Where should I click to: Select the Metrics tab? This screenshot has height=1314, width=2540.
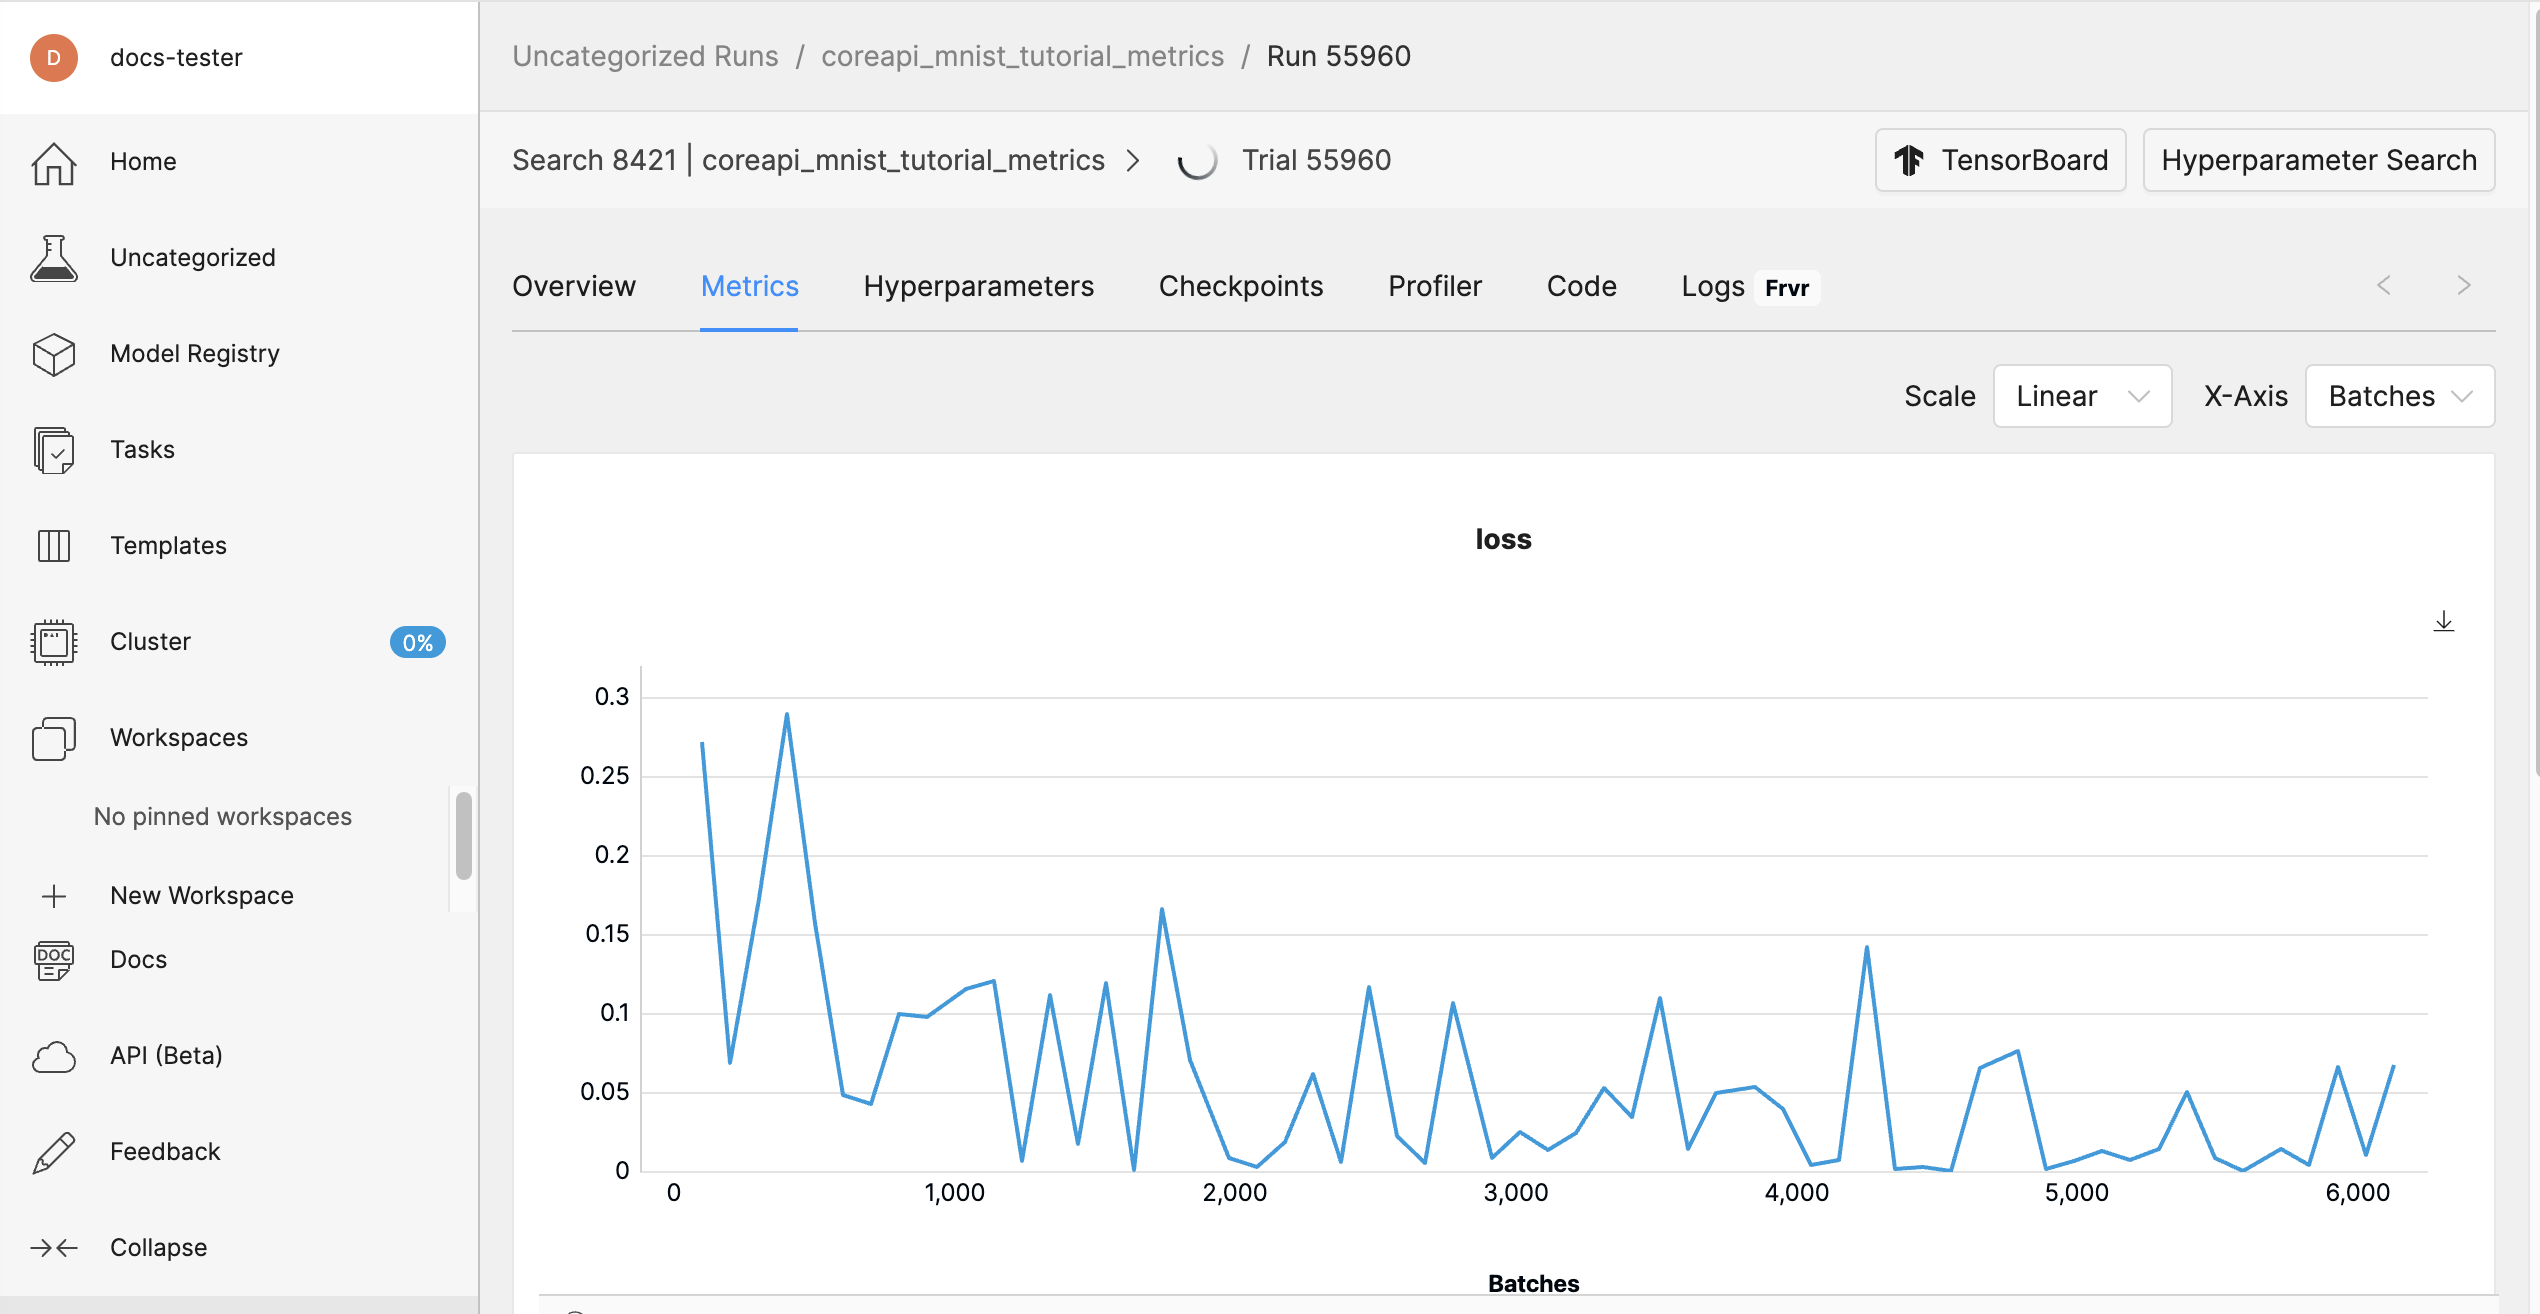click(750, 286)
